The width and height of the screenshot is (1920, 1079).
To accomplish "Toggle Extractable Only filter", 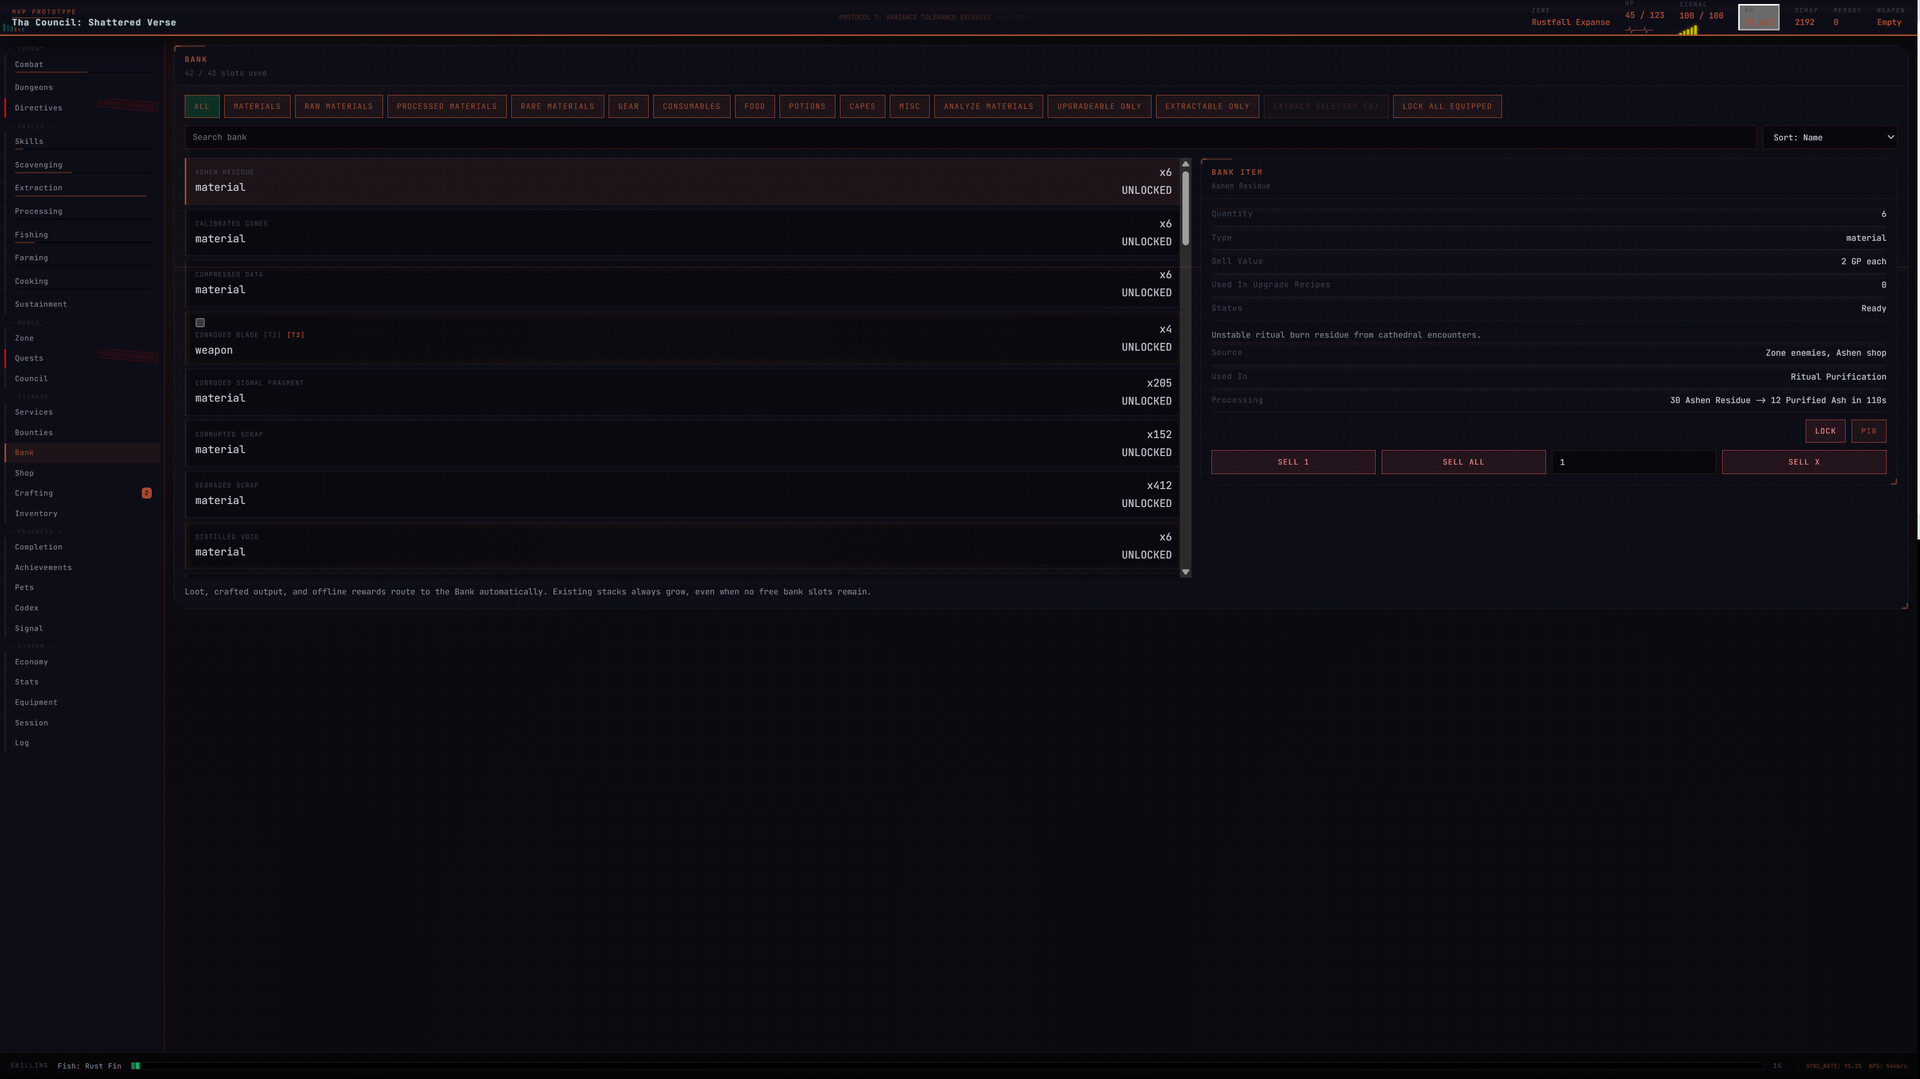I will [x=1207, y=106].
